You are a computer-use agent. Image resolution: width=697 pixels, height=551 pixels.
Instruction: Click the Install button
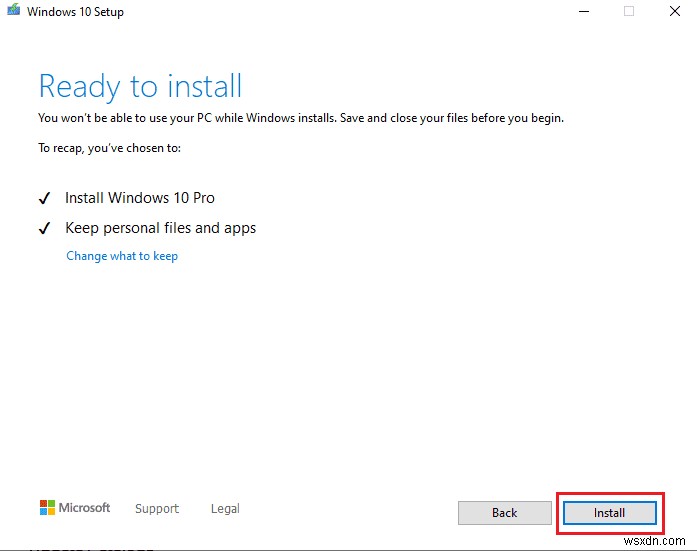609,513
